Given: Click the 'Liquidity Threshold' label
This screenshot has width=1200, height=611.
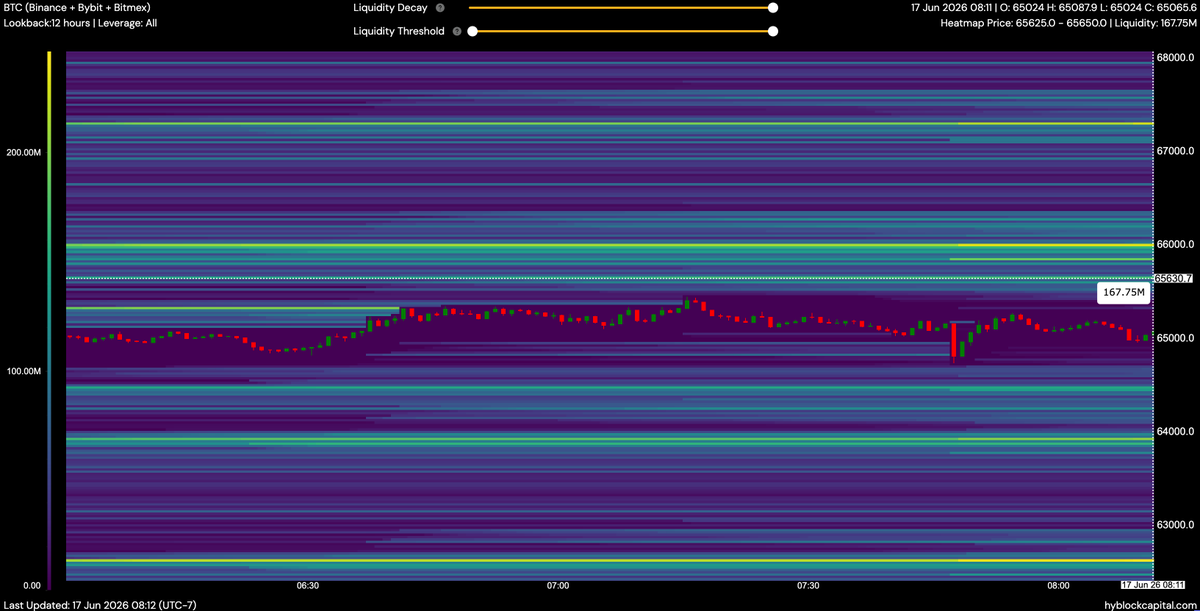Looking at the screenshot, I should point(399,31).
